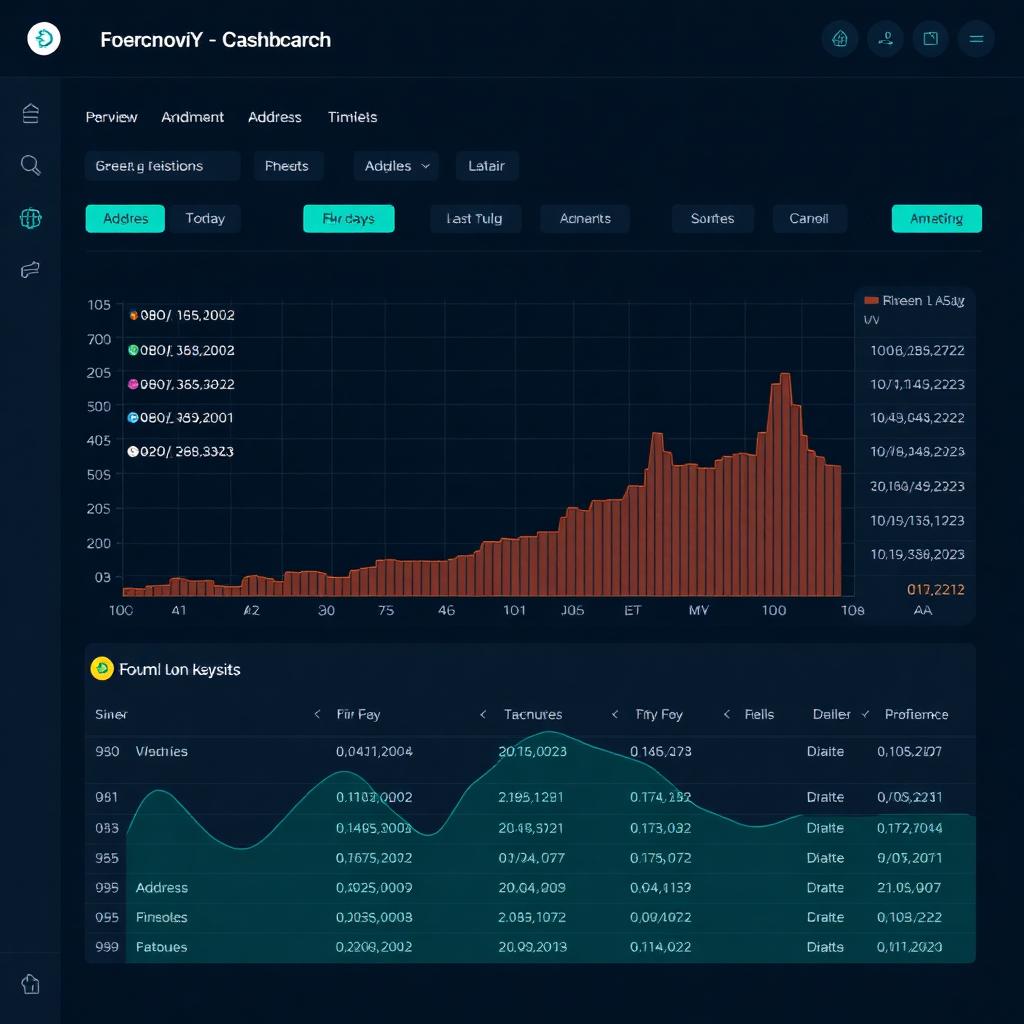Click value 0.2209,2002 in Patoues row
The width and height of the screenshot is (1024, 1024).
coord(374,947)
